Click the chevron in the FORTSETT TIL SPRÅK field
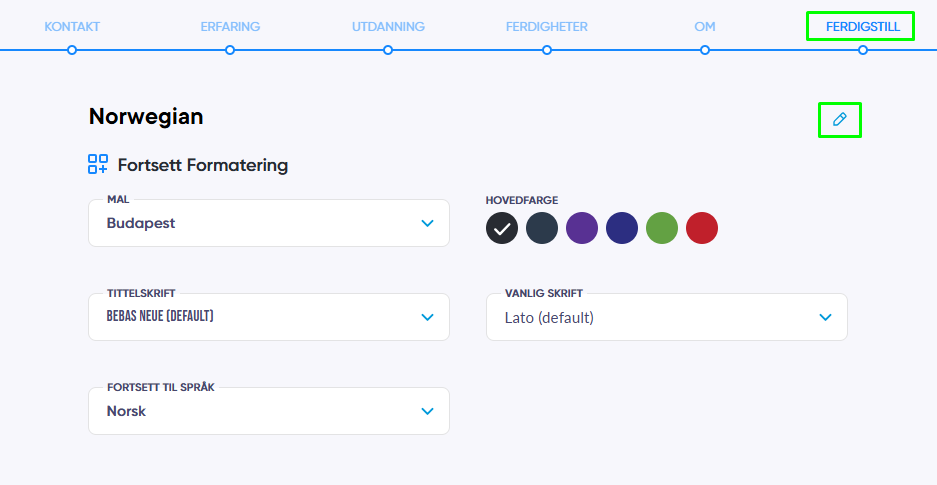This screenshot has width=937, height=485. (427, 411)
